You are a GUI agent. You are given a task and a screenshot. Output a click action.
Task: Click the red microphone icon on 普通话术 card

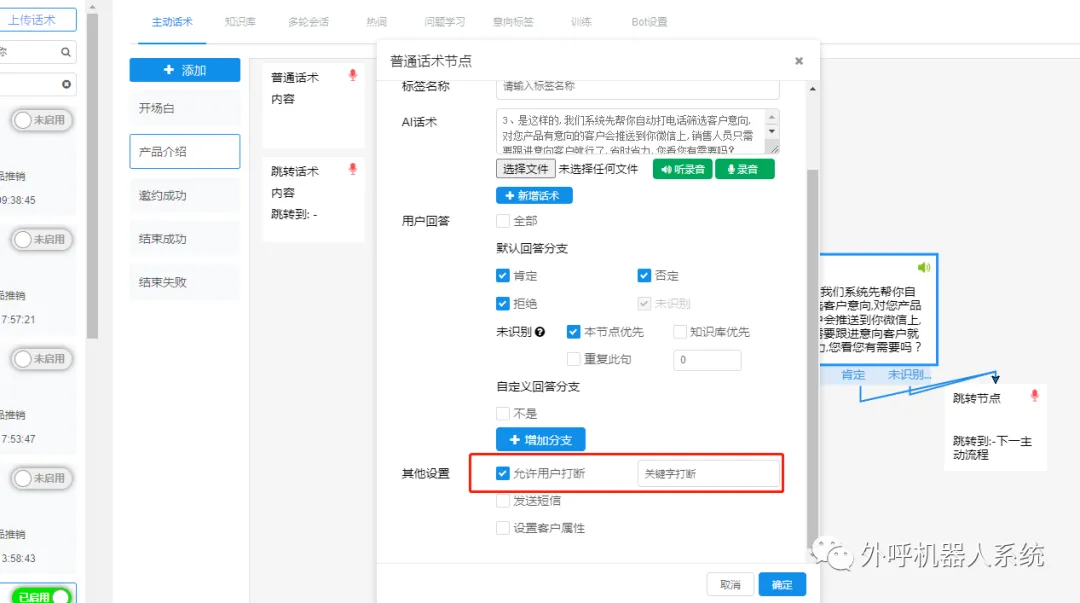[x=353, y=75]
